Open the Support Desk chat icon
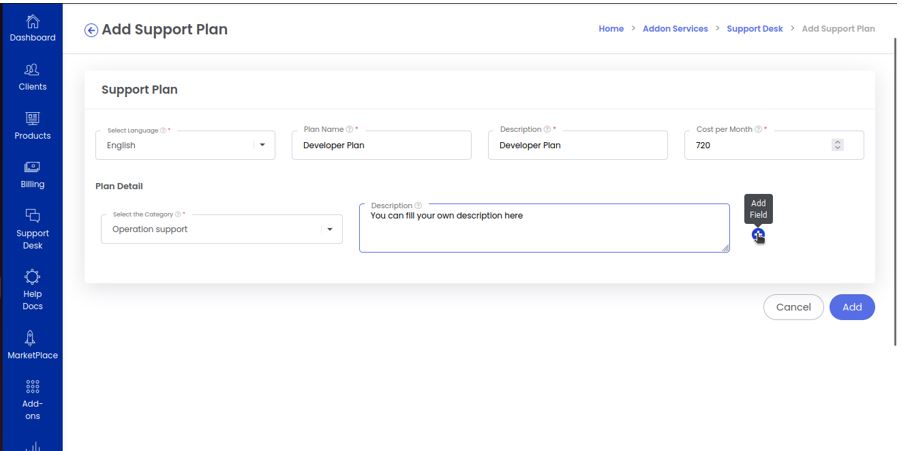Screen dimensions: 902x451 tap(32, 216)
